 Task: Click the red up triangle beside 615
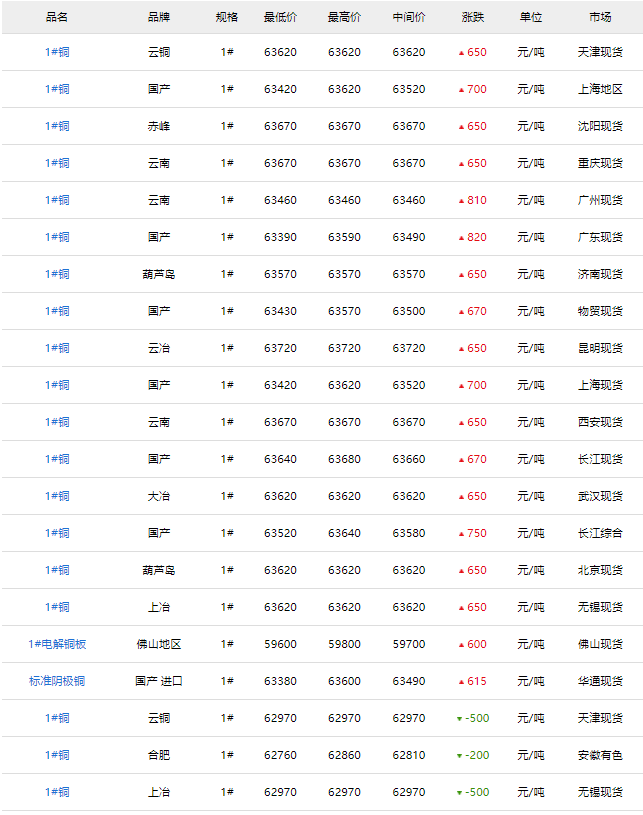(461, 681)
